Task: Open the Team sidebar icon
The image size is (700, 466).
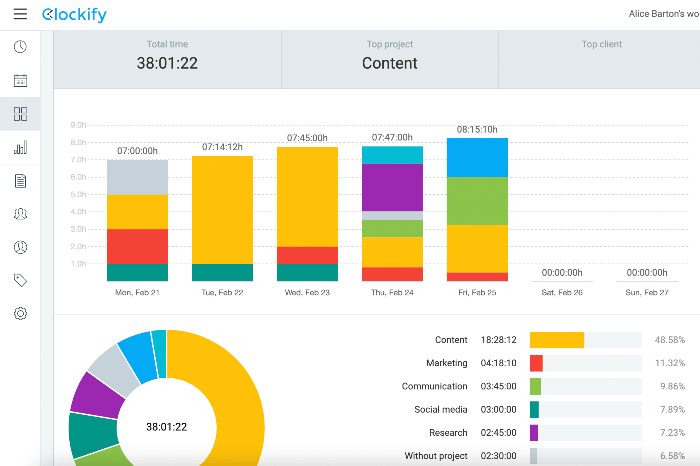Action: tap(20, 214)
